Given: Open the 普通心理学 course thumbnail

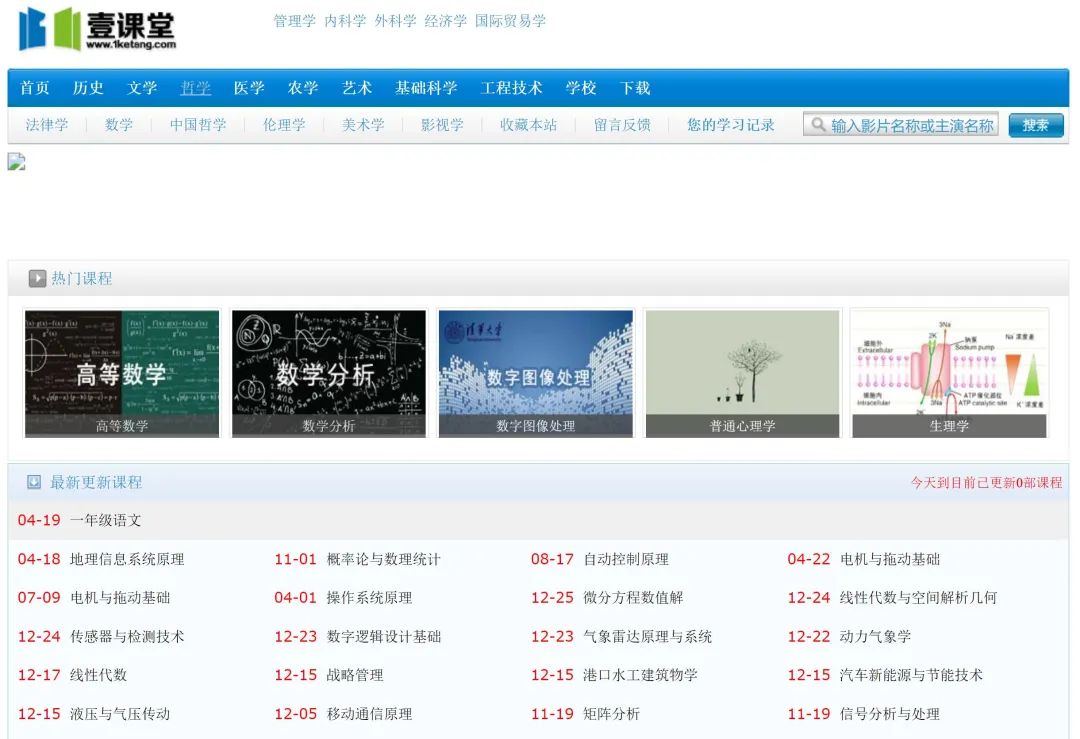Looking at the screenshot, I should click(x=742, y=372).
